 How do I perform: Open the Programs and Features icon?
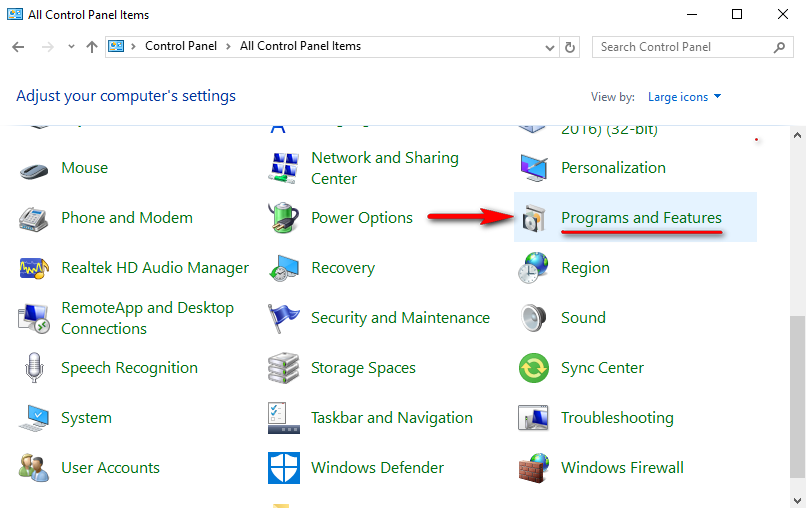tap(534, 218)
